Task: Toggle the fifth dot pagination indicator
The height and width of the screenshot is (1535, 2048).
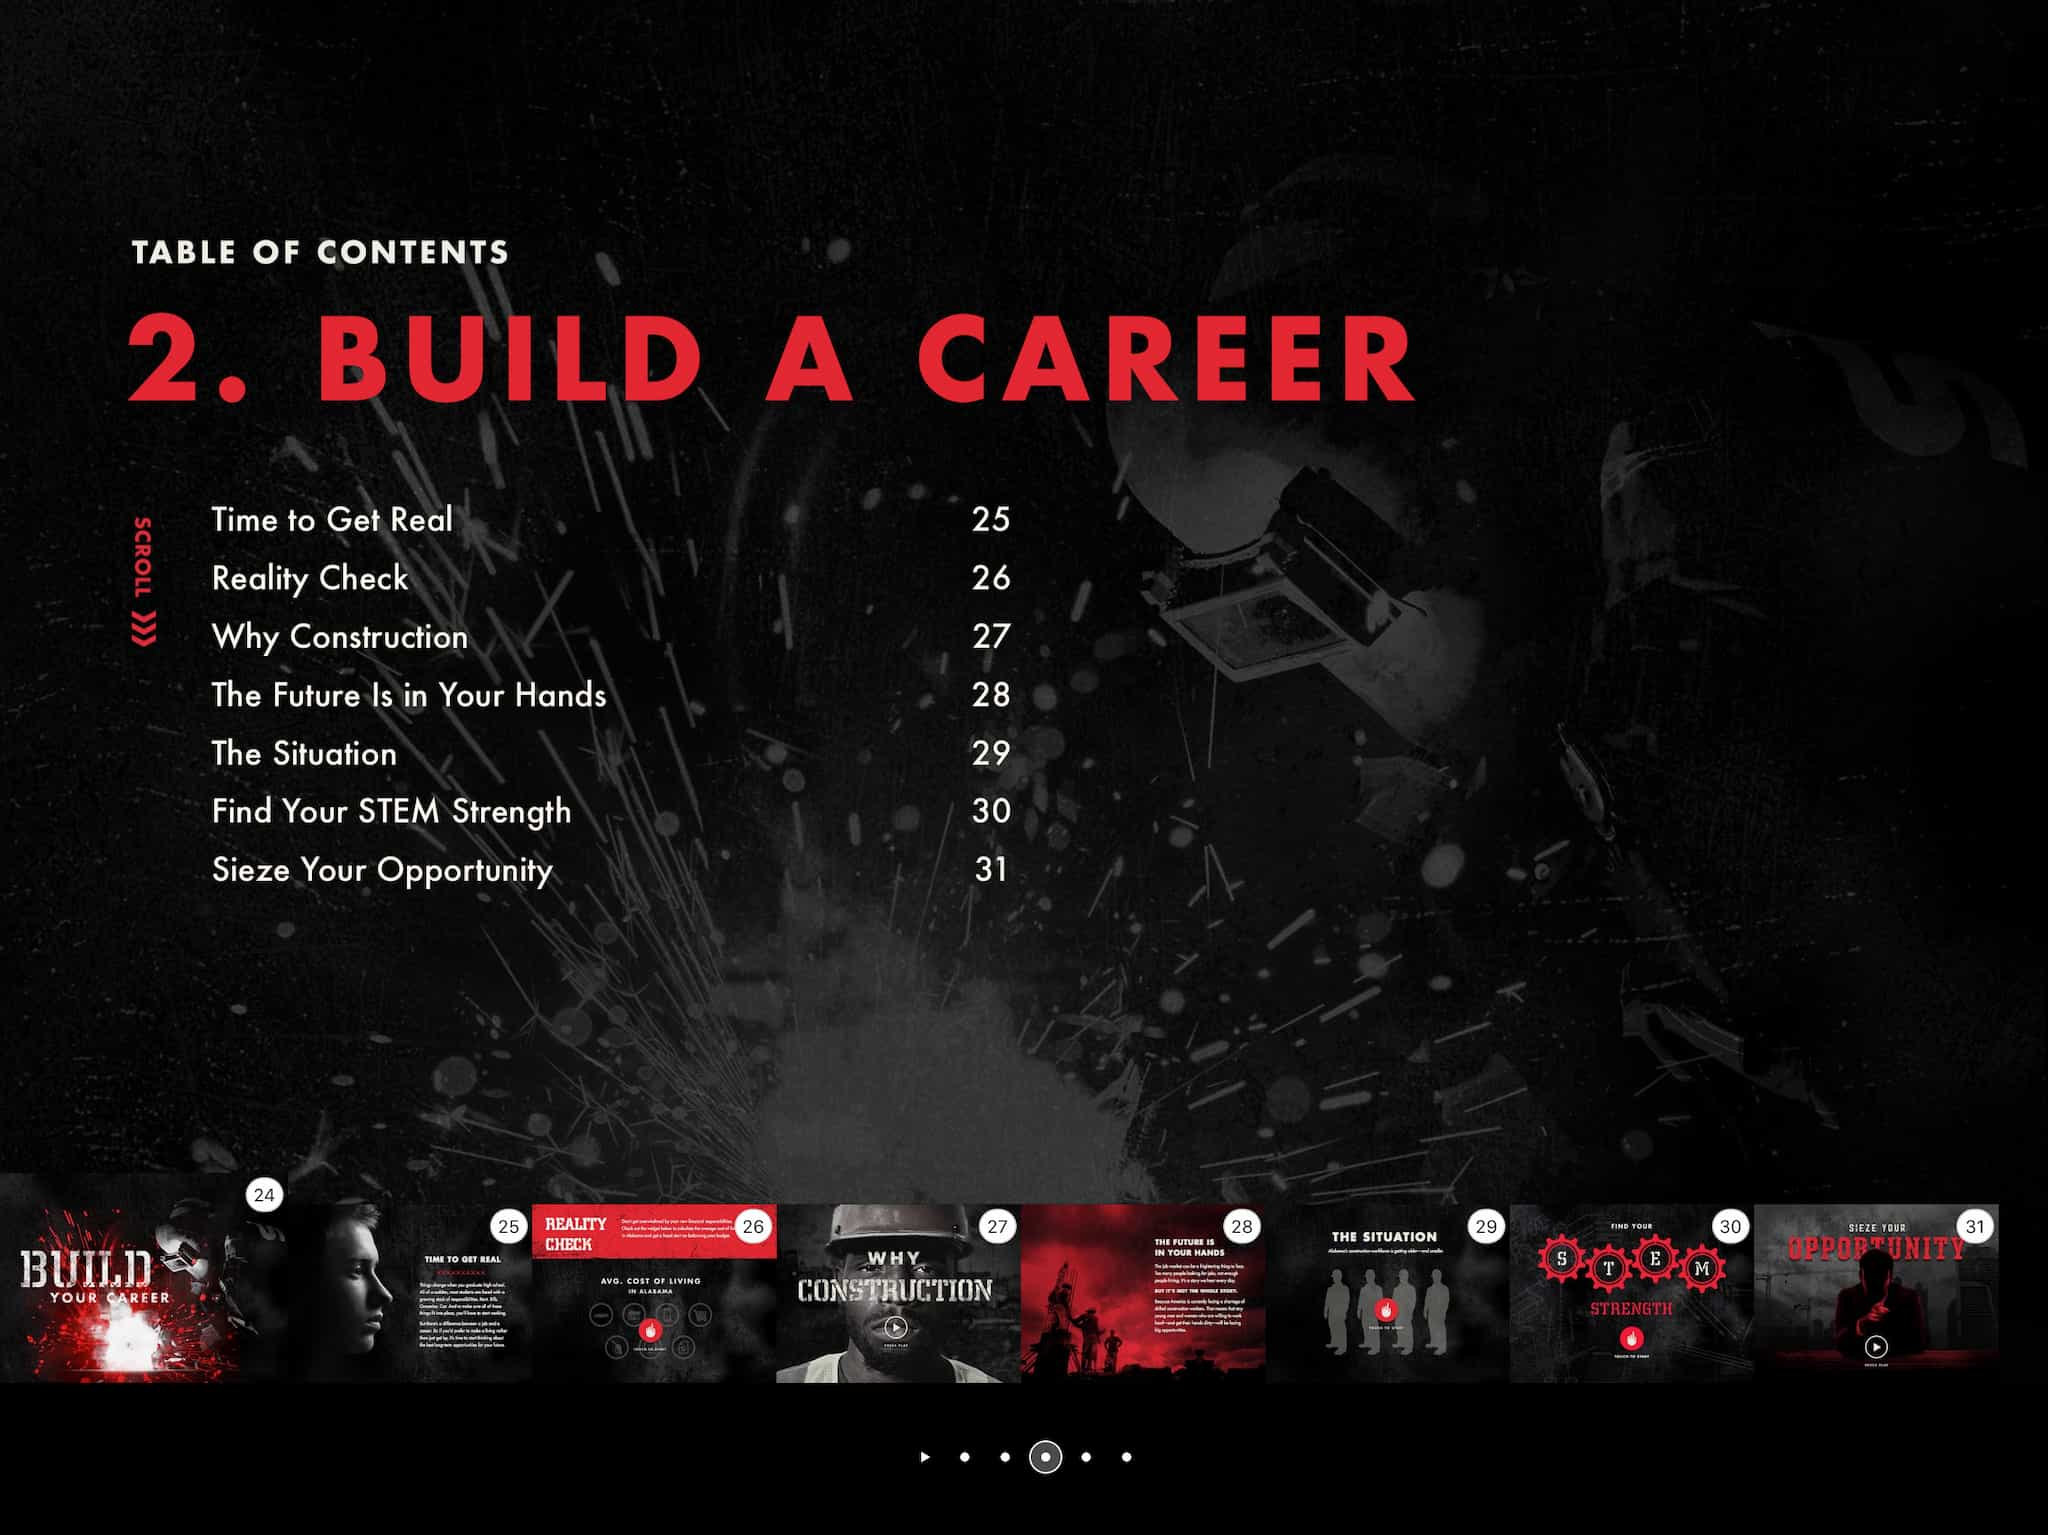Action: [x=1121, y=1469]
